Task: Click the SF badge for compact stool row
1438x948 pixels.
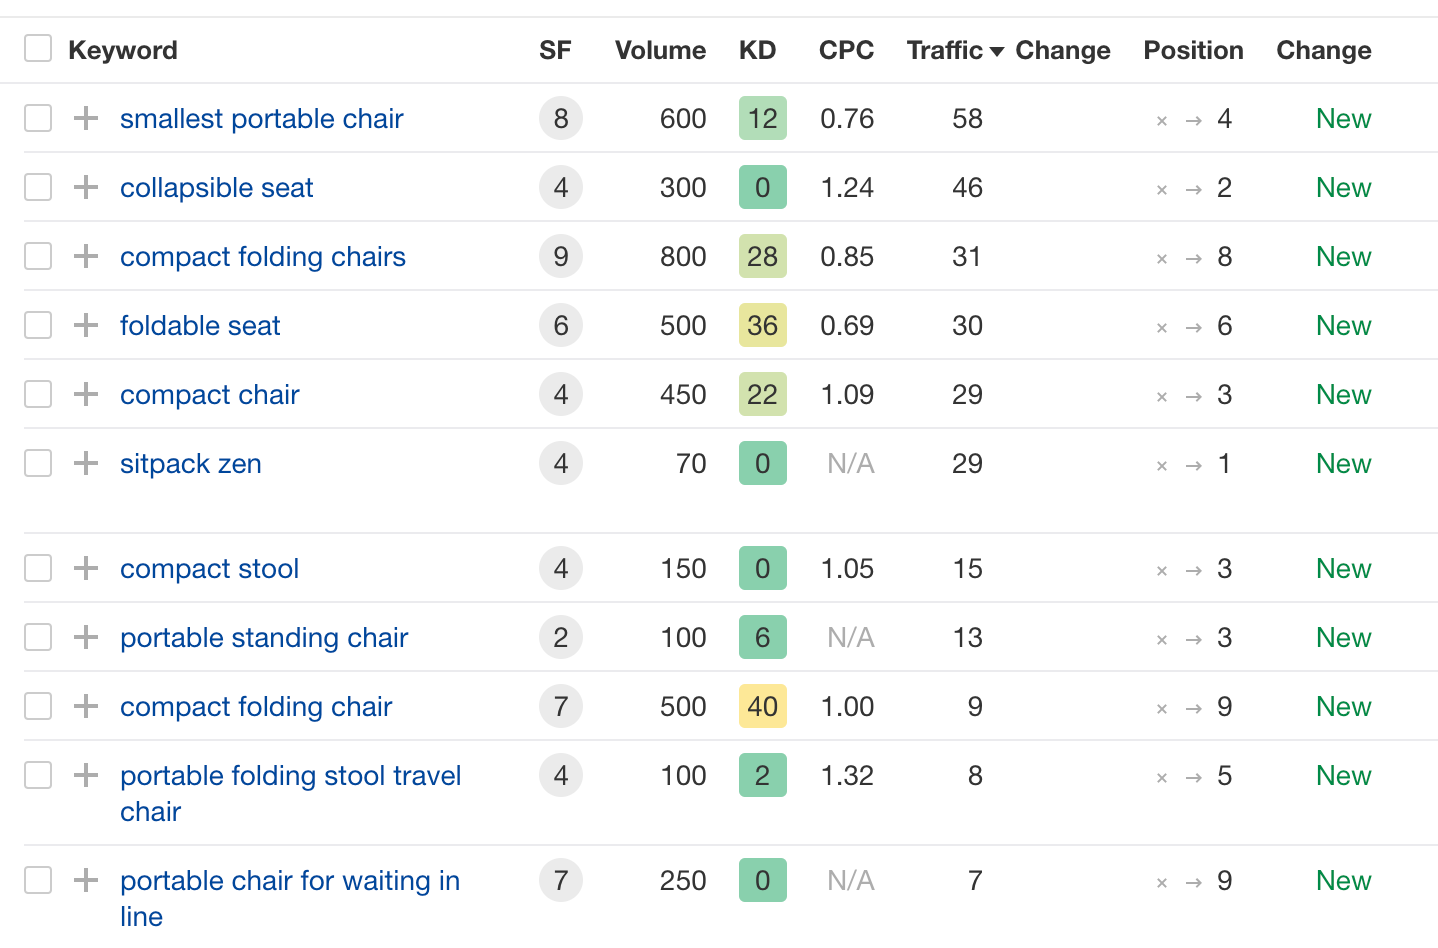Action: click(560, 569)
